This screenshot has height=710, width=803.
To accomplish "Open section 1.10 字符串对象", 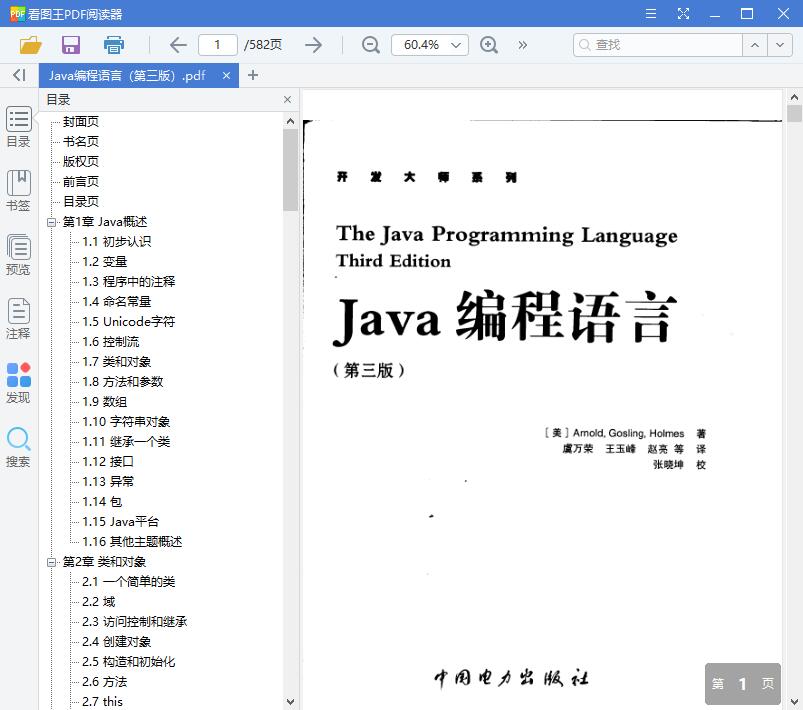I will (126, 422).
